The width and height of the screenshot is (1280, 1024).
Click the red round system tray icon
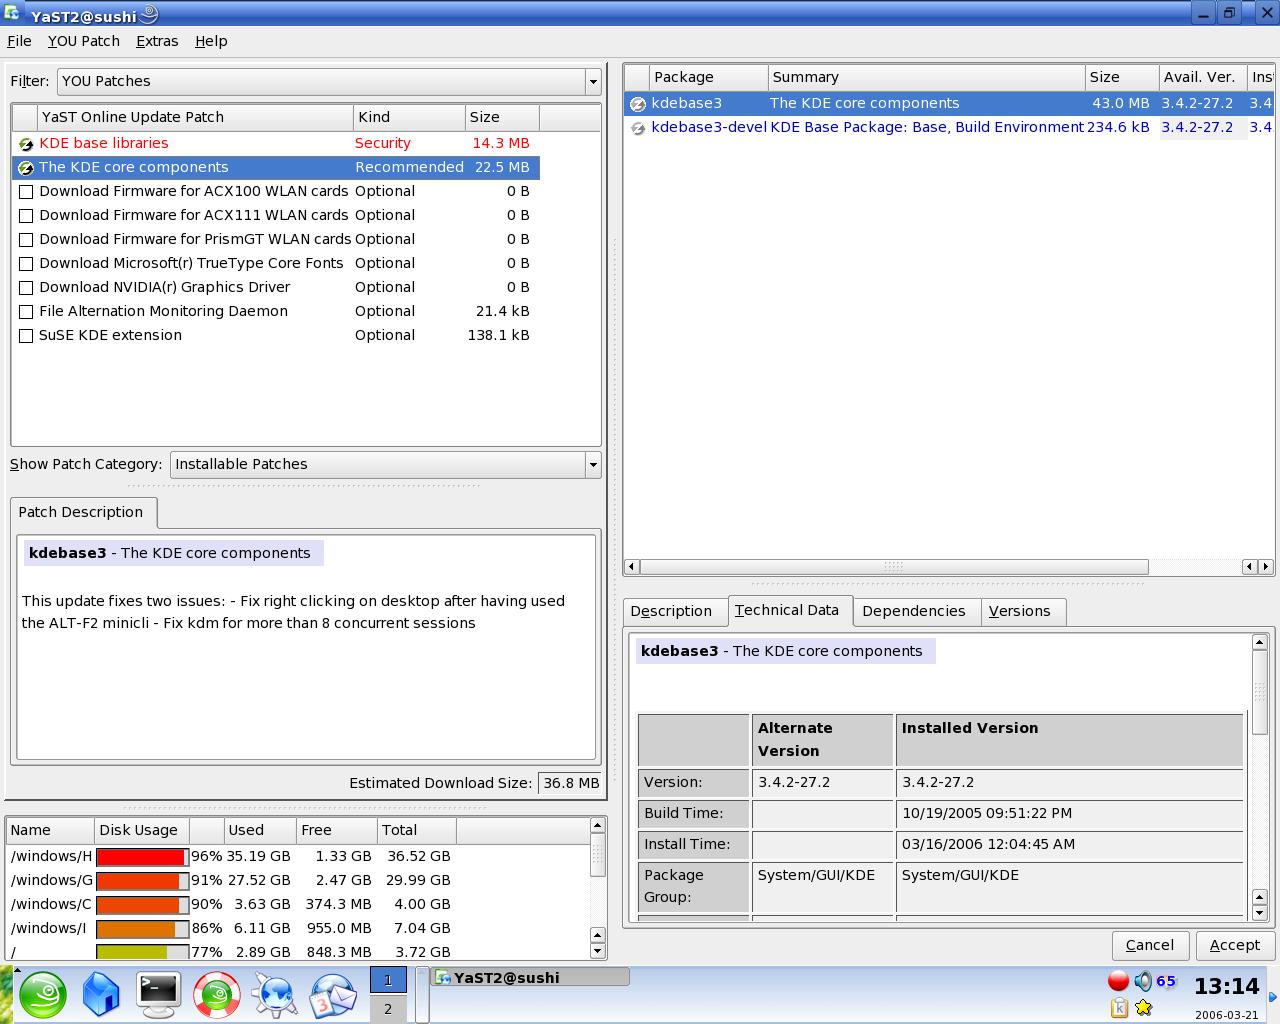(x=1119, y=981)
